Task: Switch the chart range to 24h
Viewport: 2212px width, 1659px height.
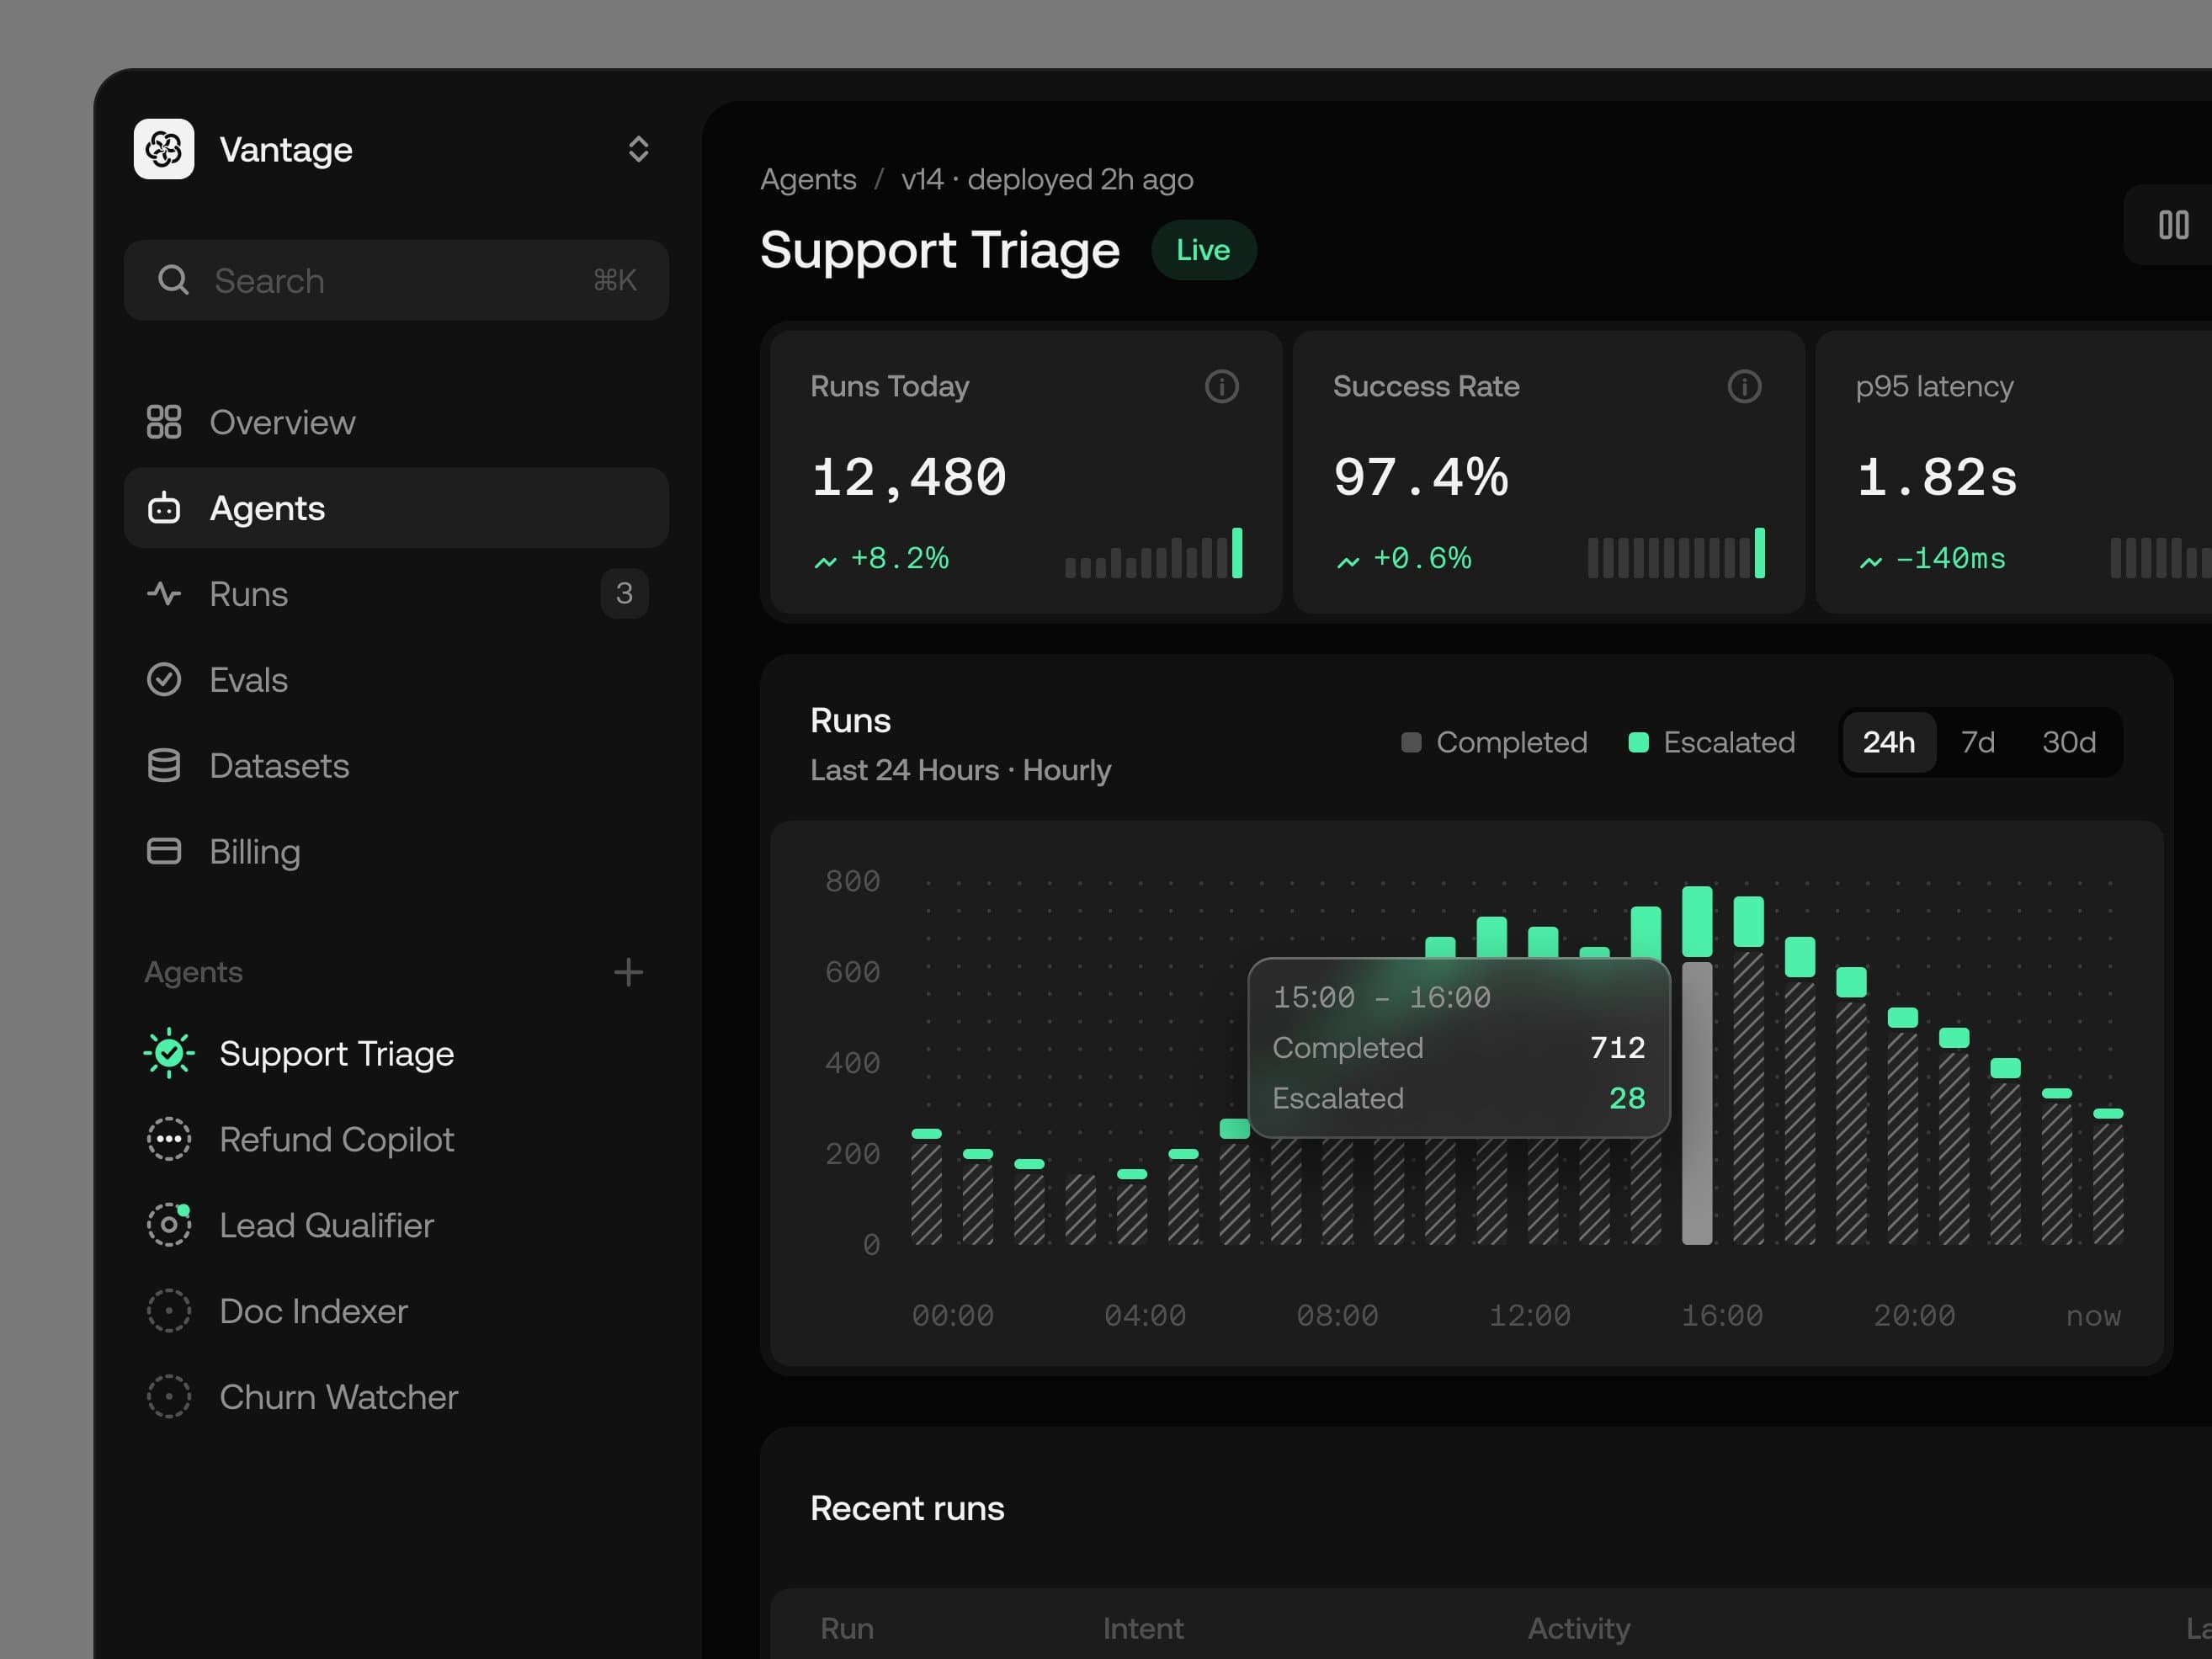Action: coord(1889,742)
